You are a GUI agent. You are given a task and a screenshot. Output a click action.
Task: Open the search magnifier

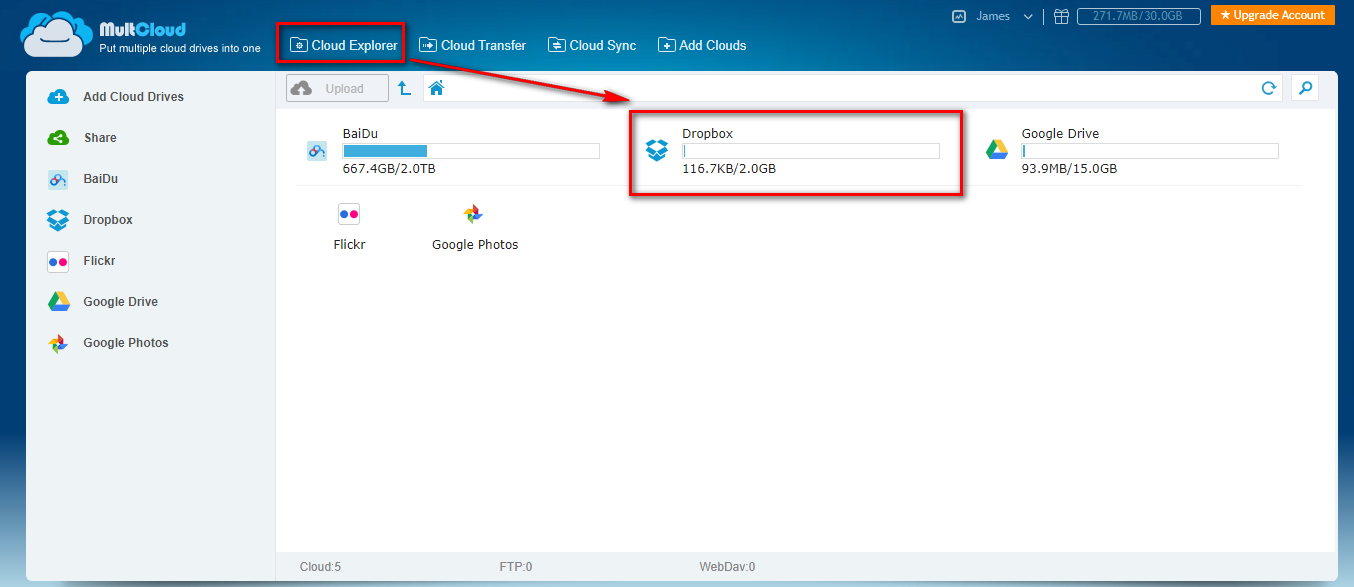(1304, 88)
